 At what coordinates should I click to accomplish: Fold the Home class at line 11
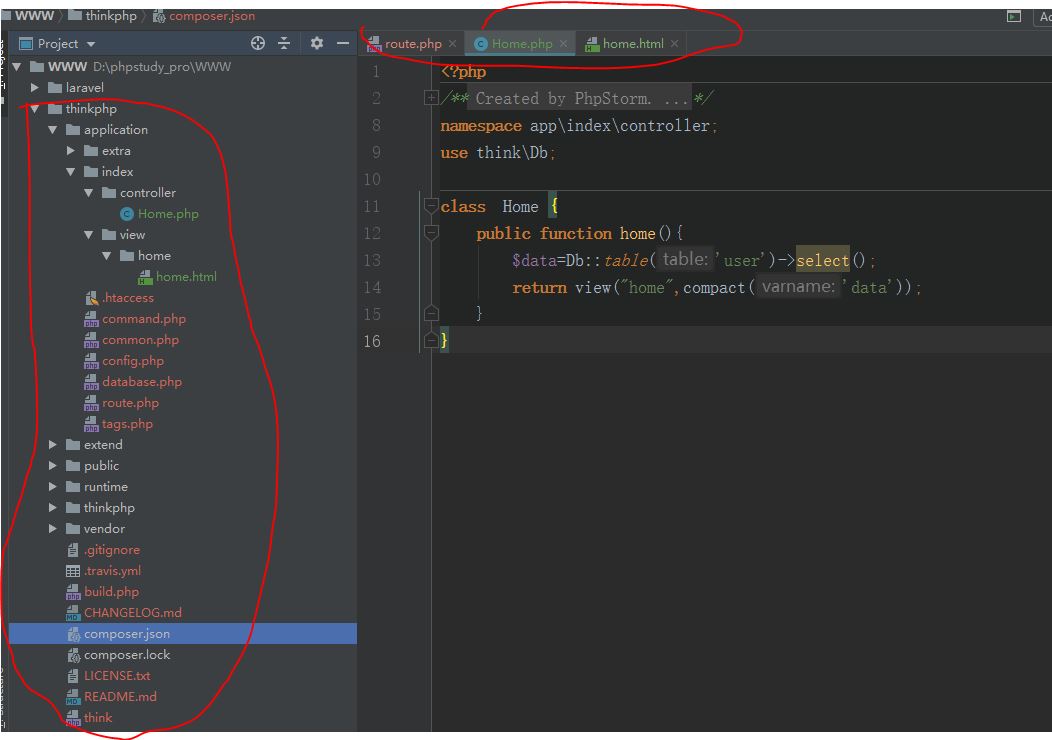(431, 207)
